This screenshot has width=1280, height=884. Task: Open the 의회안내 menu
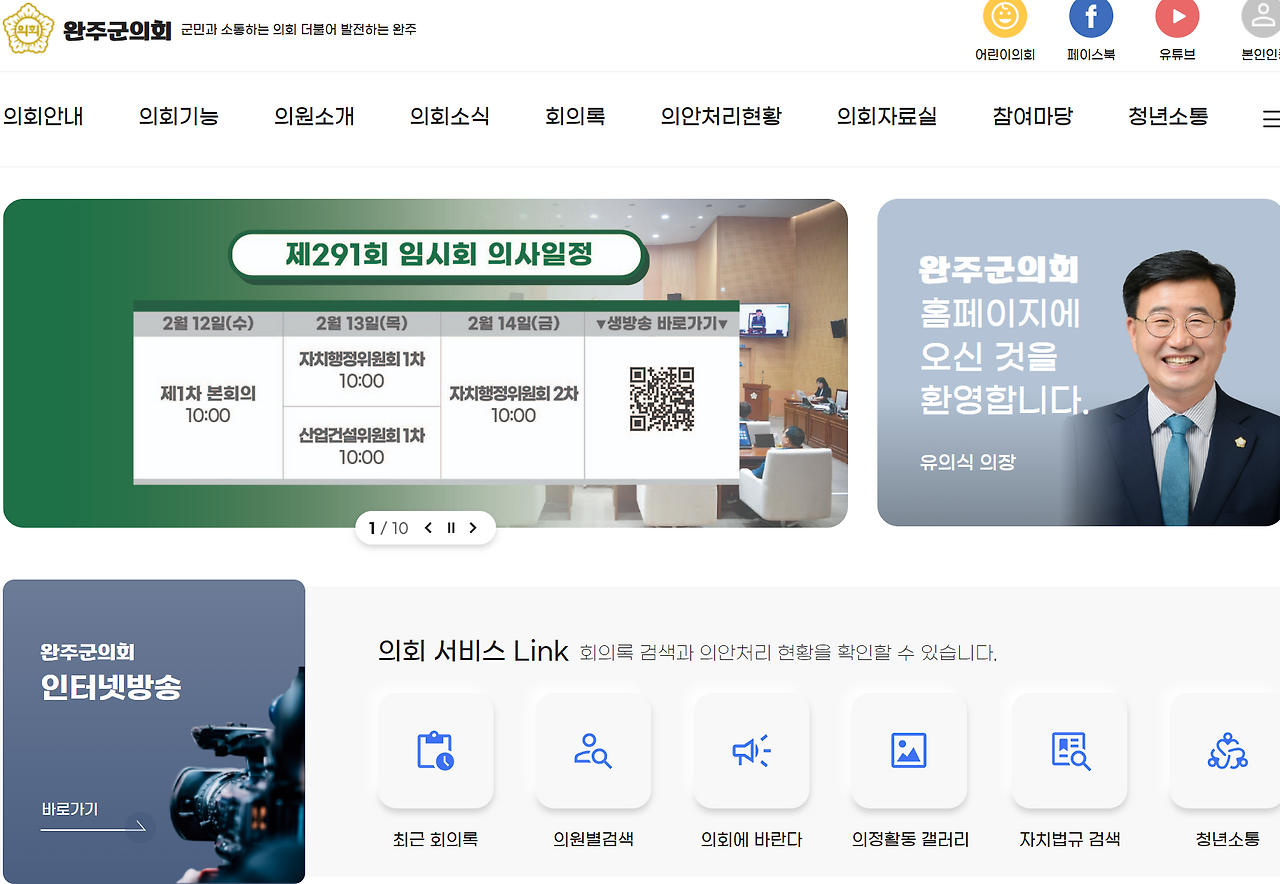click(x=43, y=116)
